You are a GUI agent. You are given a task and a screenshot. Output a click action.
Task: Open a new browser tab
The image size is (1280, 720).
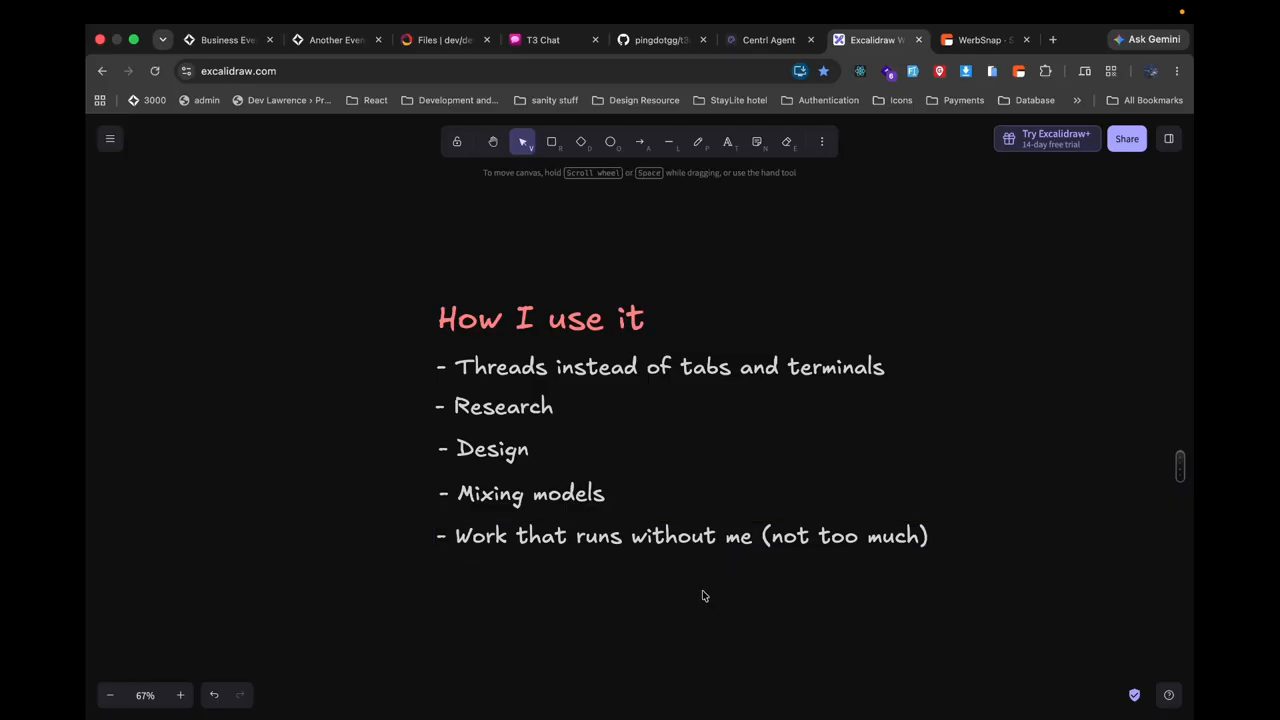[1053, 40]
